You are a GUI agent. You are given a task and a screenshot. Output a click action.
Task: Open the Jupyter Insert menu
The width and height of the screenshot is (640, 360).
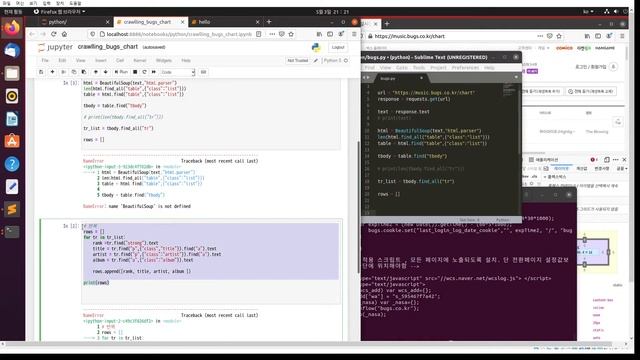101,60
